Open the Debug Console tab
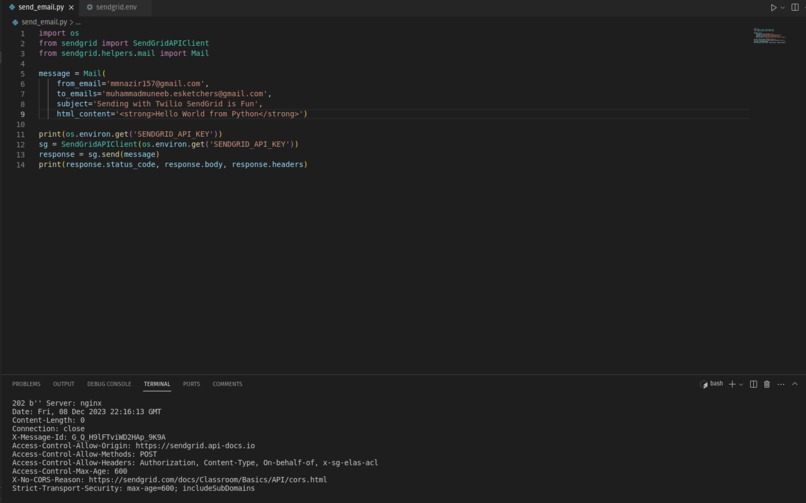 tap(109, 384)
